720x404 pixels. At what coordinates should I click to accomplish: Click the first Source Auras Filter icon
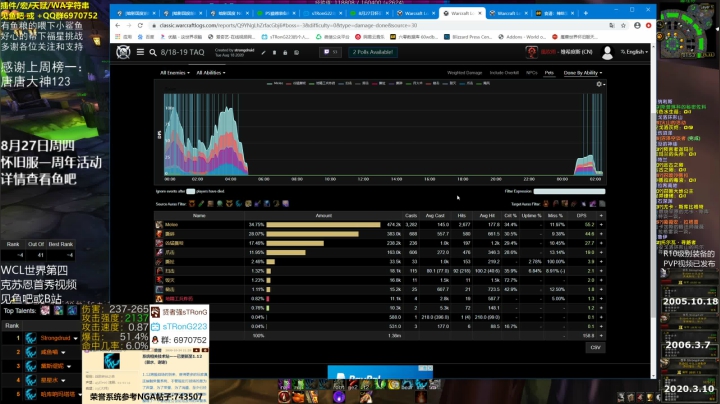pos(192,204)
